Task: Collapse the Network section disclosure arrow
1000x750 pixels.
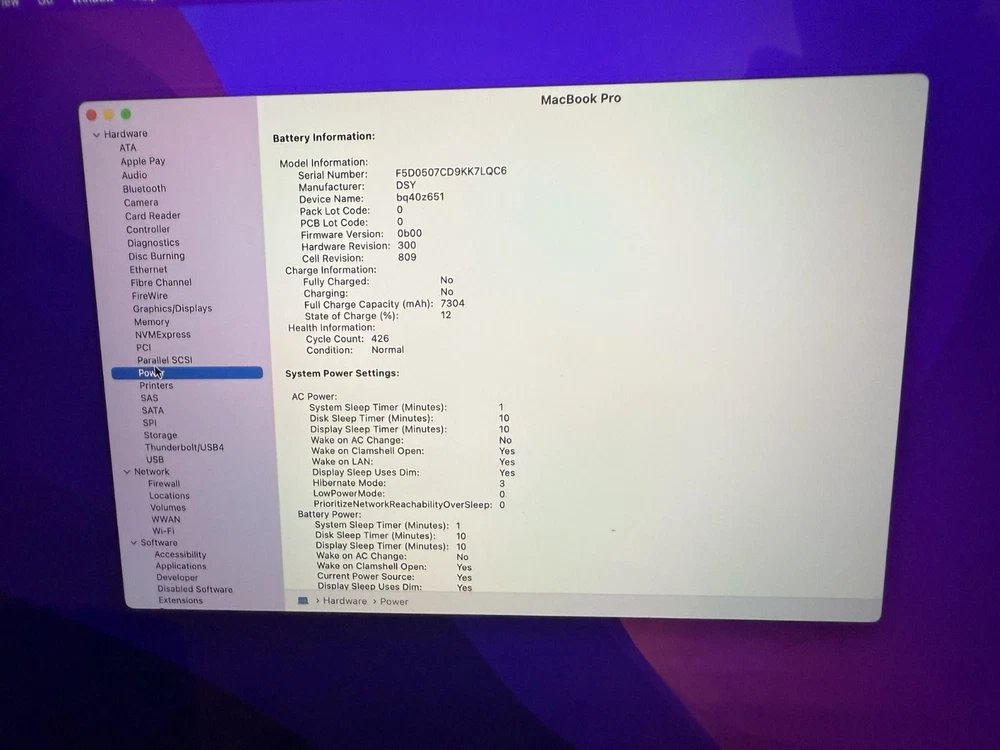Action: pyautogui.click(x=127, y=472)
